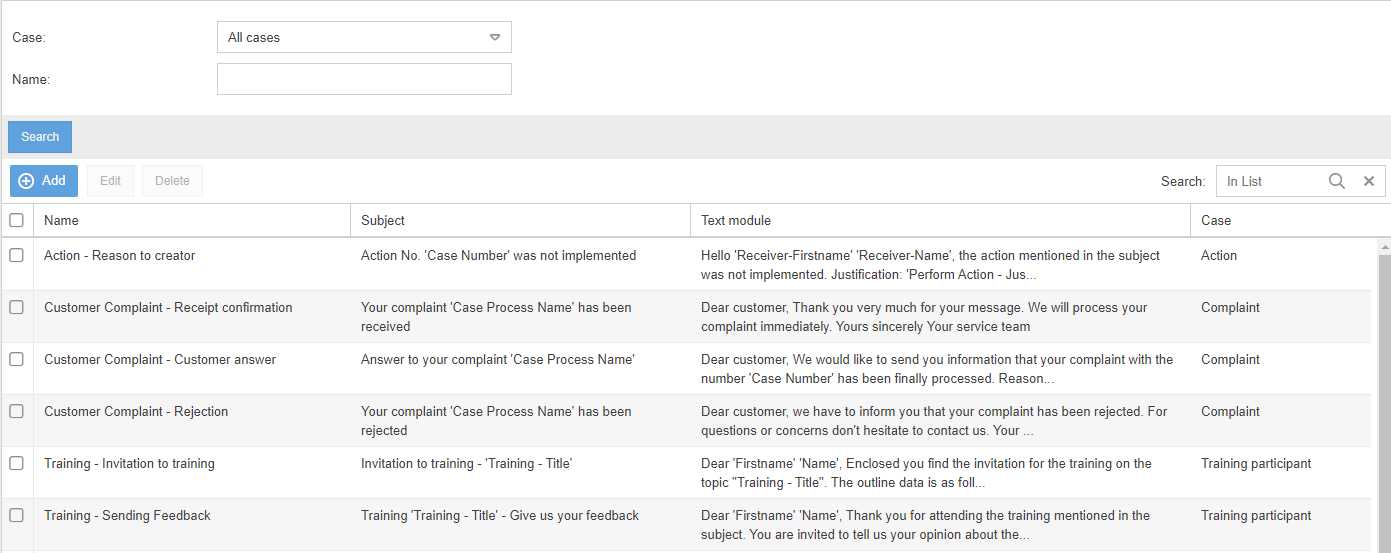Click the Delete button
The height and width of the screenshot is (553, 1391).
click(172, 181)
